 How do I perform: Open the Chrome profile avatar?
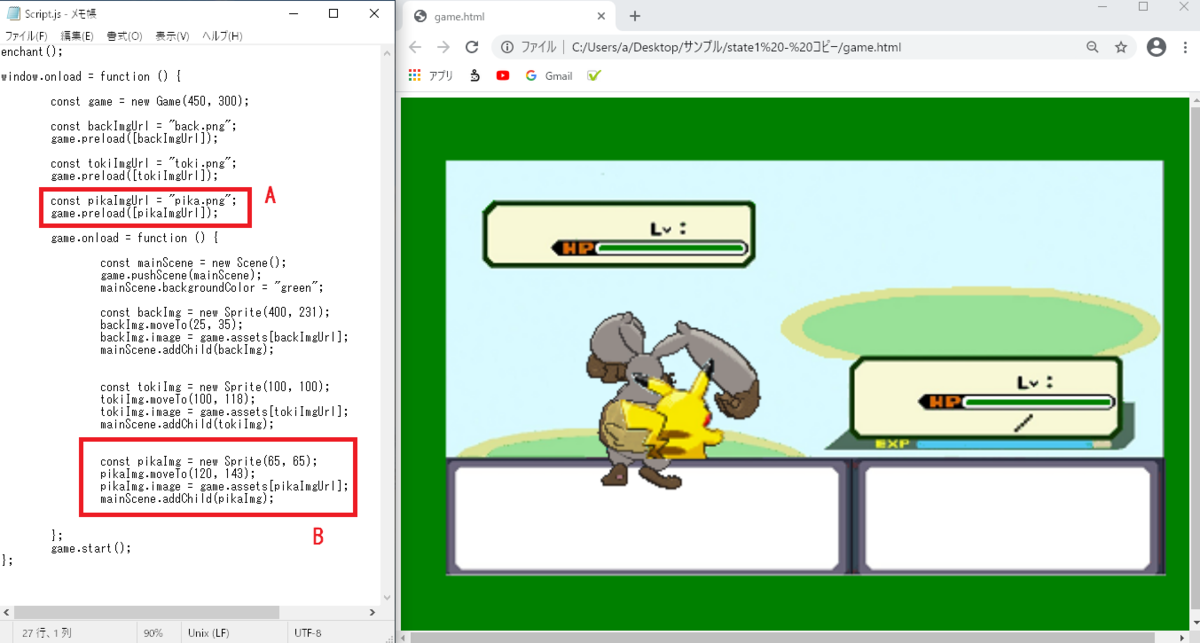tap(1156, 47)
